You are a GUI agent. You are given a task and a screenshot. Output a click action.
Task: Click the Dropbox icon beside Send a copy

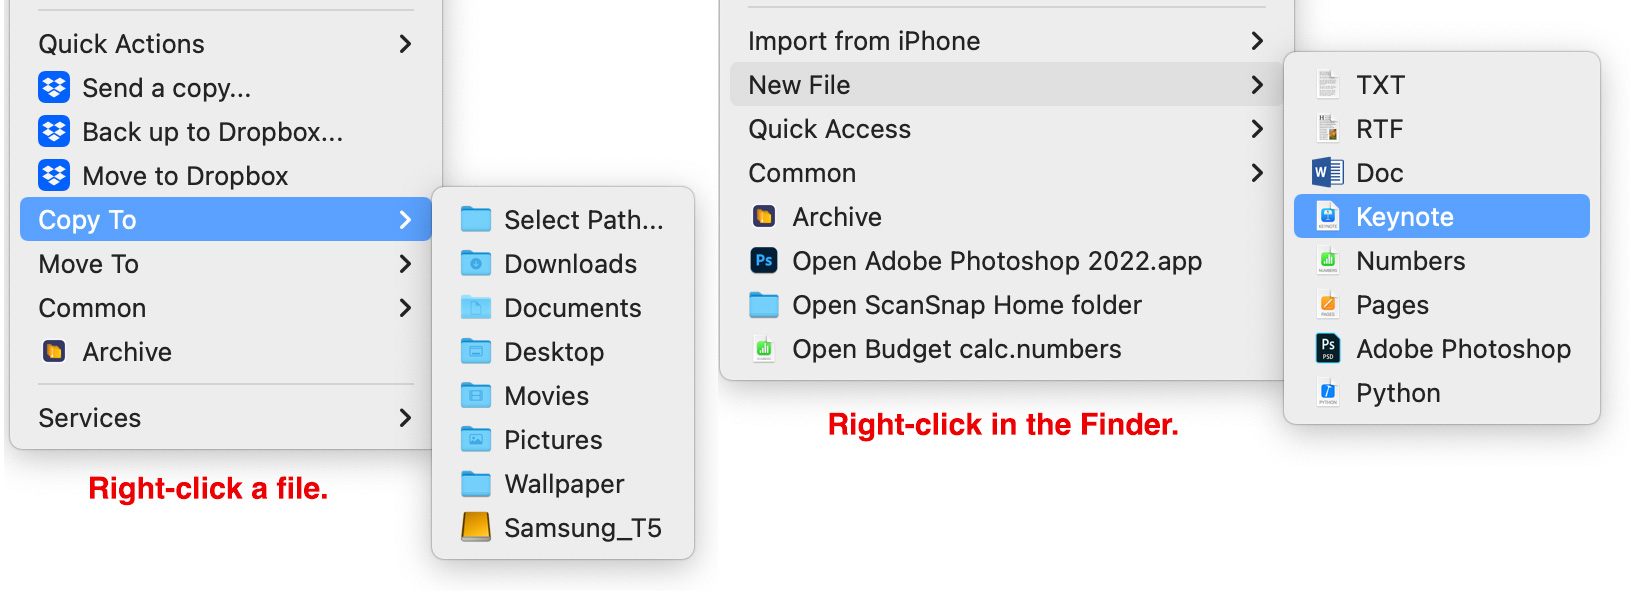tap(54, 88)
